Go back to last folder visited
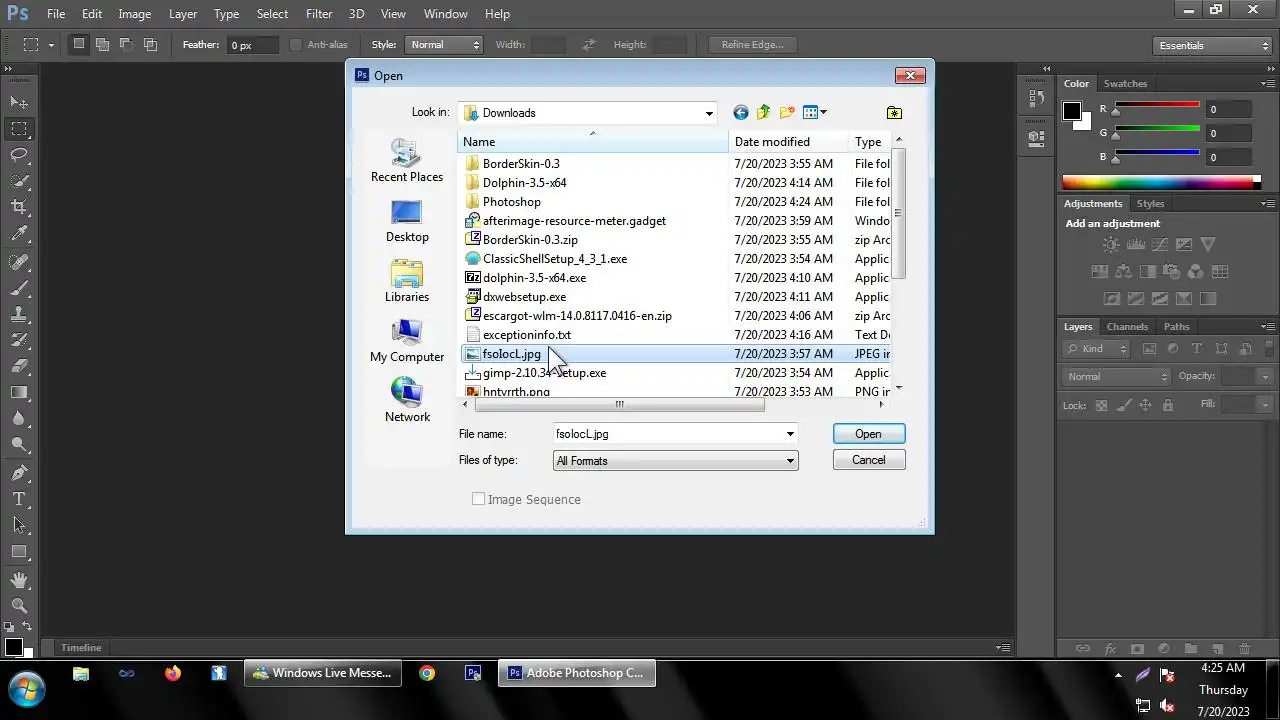 click(x=740, y=113)
